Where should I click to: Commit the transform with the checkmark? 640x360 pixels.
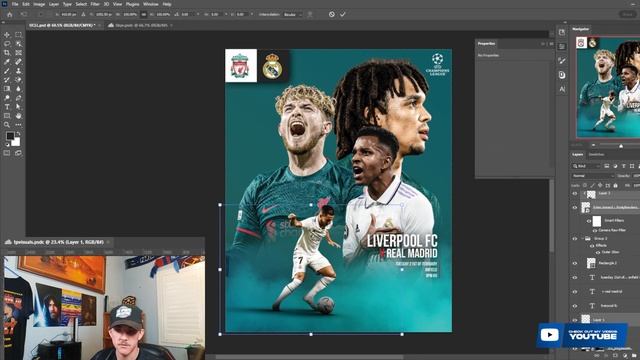click(x=343, y=14)
